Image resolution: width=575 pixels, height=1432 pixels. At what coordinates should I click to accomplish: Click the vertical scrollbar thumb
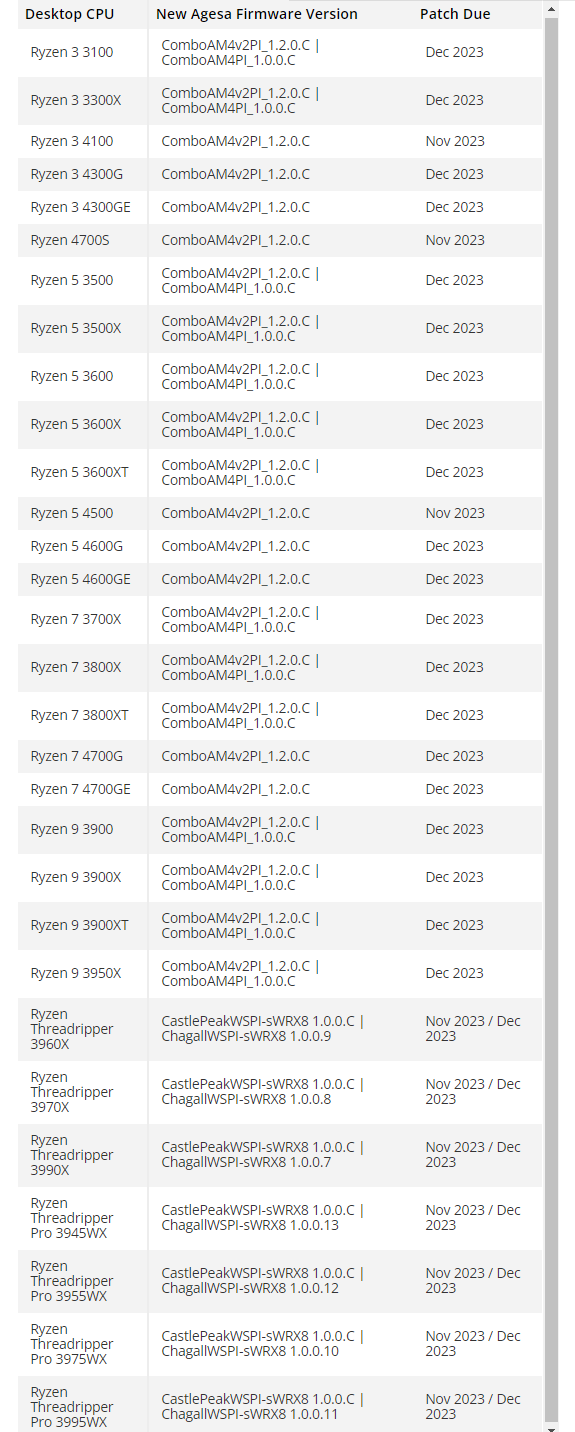pyautogui.click(x=551, y=720)
